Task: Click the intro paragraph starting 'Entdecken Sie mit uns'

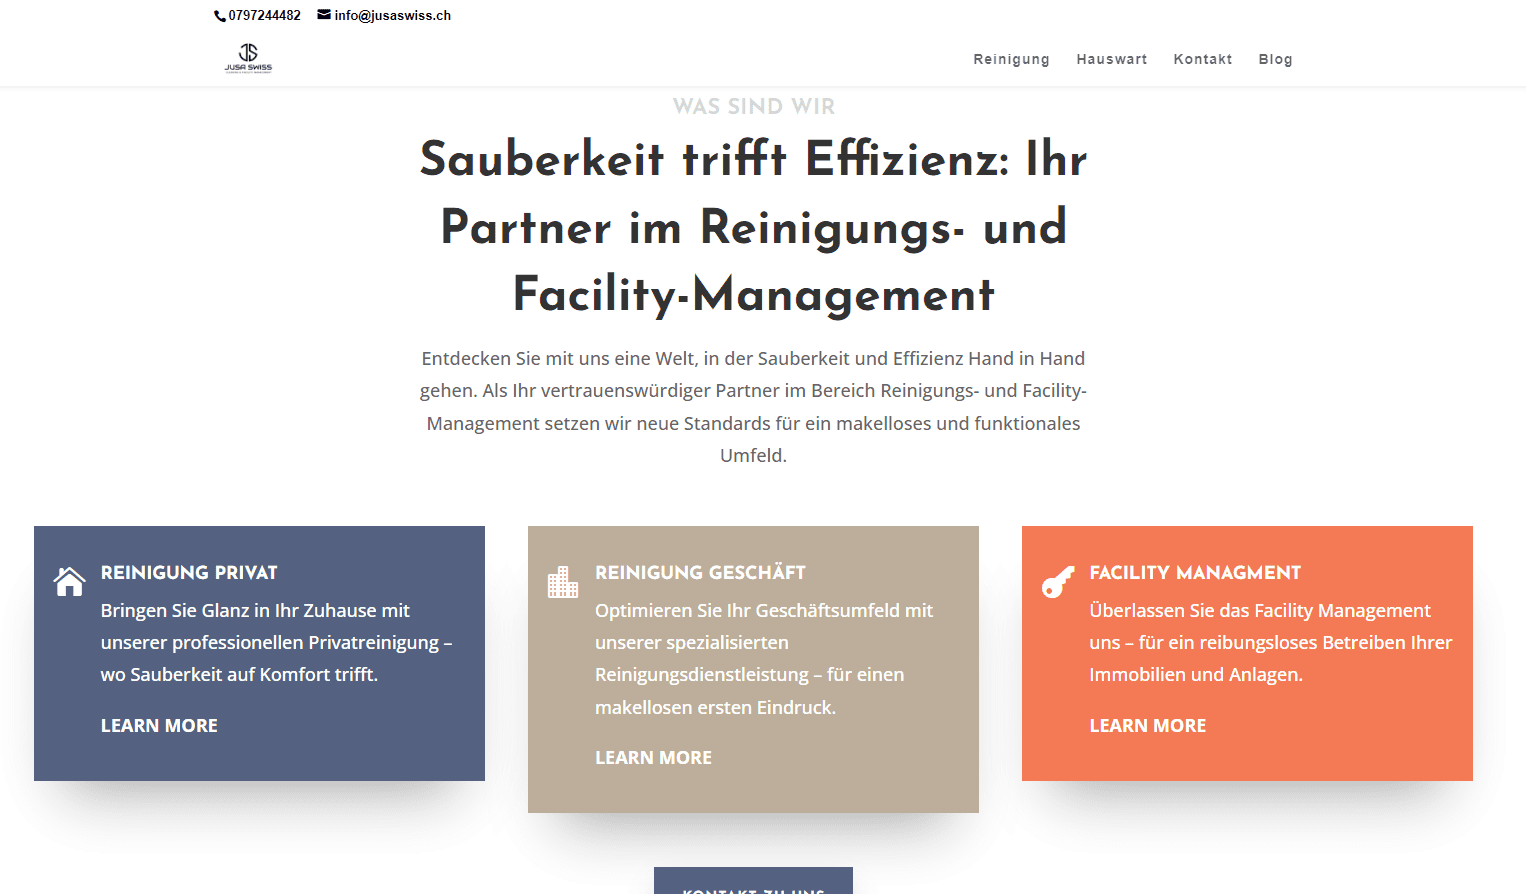Action: (x=753, y=407)
